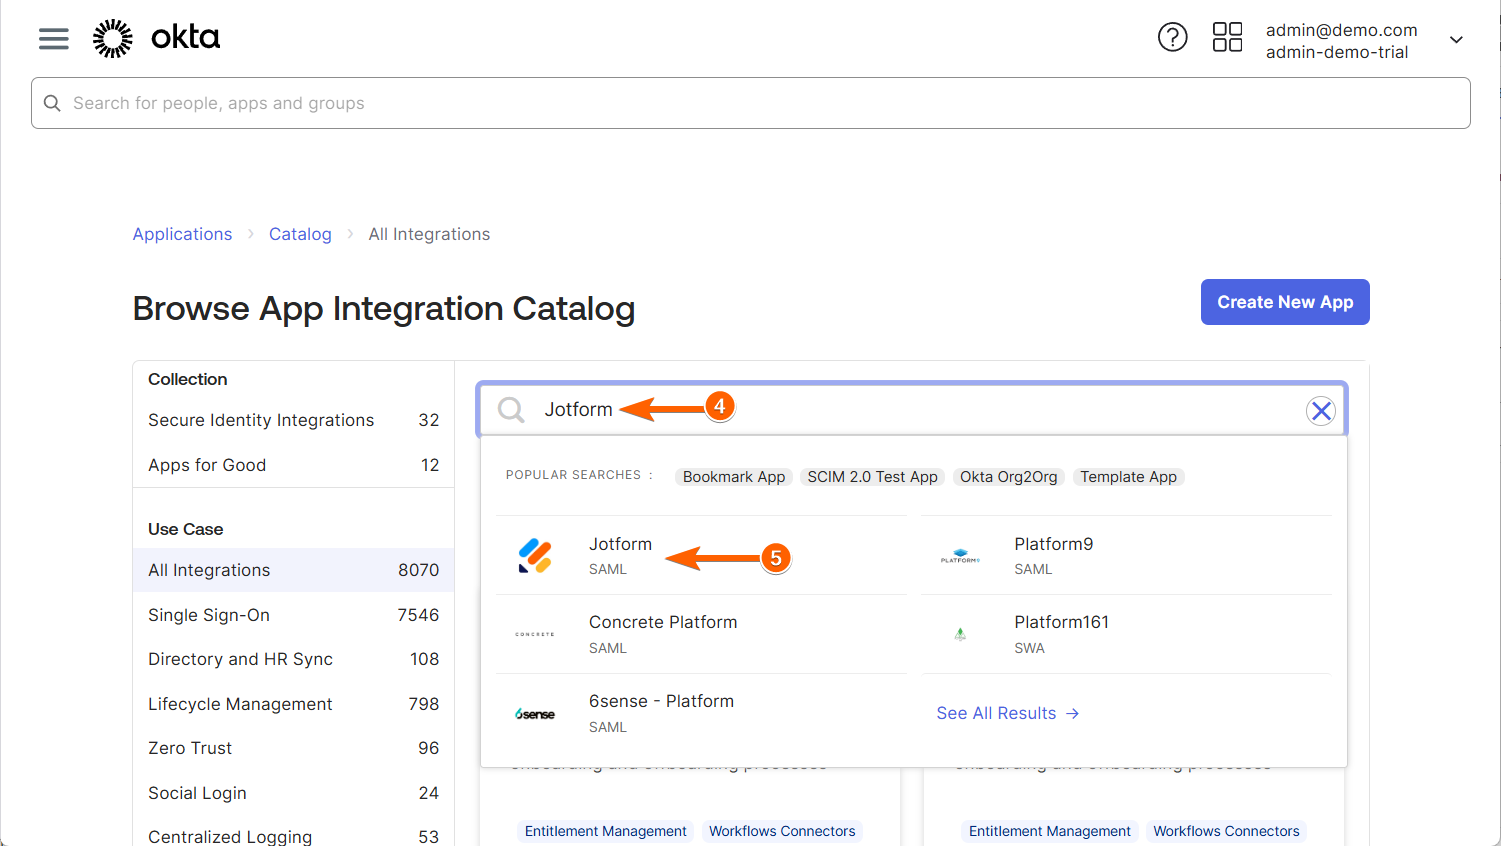Clear the Jotform search with X icon

tap(1321, 410)
